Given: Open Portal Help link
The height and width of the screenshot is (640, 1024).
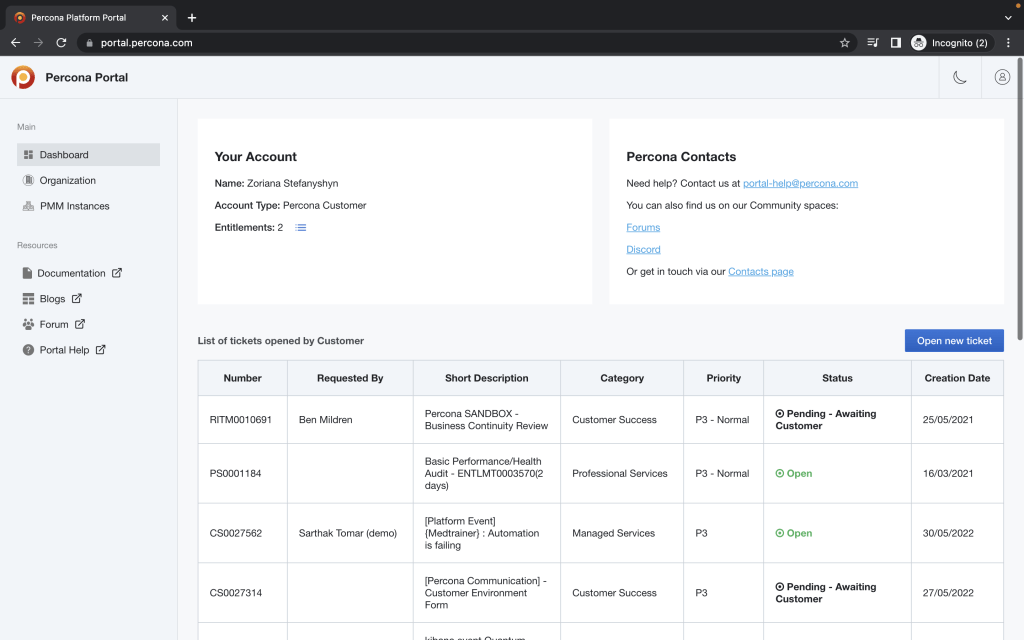Looking at the screenshot, I should click(64, 350).
